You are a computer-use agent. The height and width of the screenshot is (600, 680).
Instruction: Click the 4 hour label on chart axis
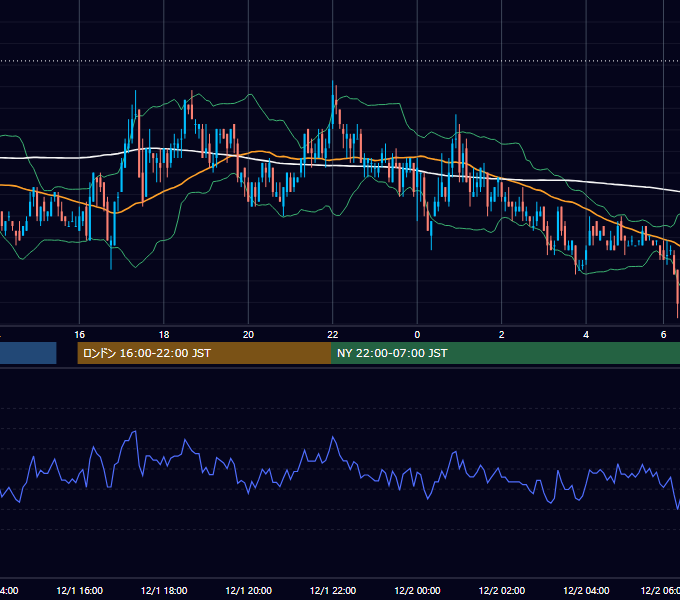[586, 335]
